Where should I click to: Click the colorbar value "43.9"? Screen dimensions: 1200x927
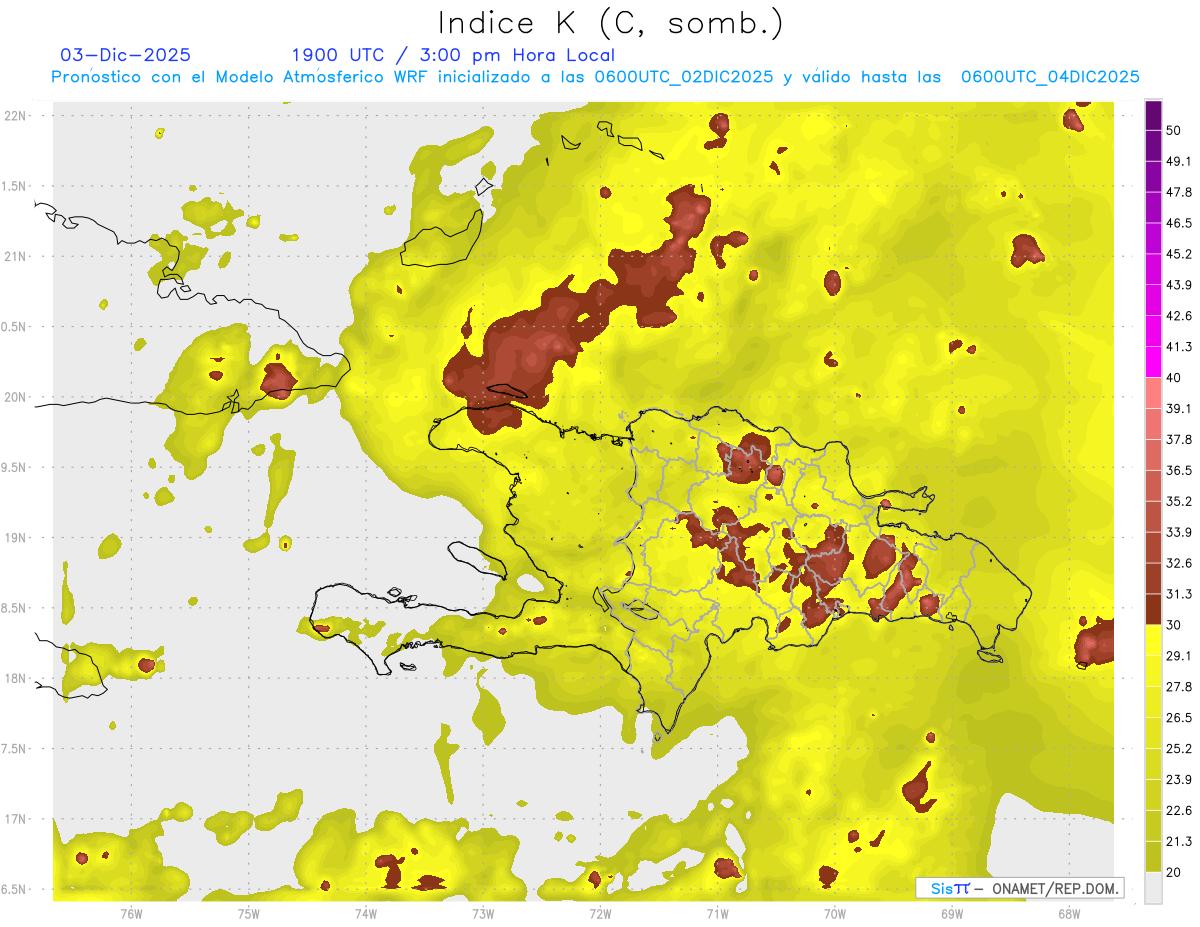[x=1179, y=285]
